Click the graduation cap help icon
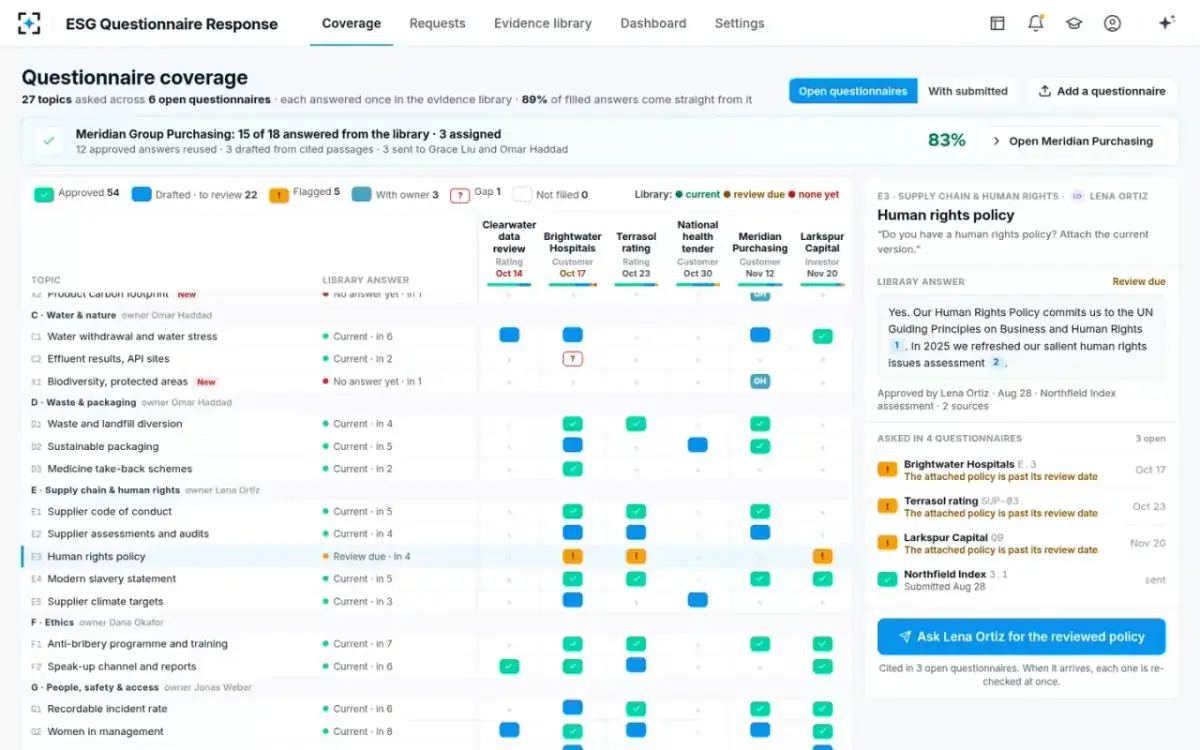 1074,23
